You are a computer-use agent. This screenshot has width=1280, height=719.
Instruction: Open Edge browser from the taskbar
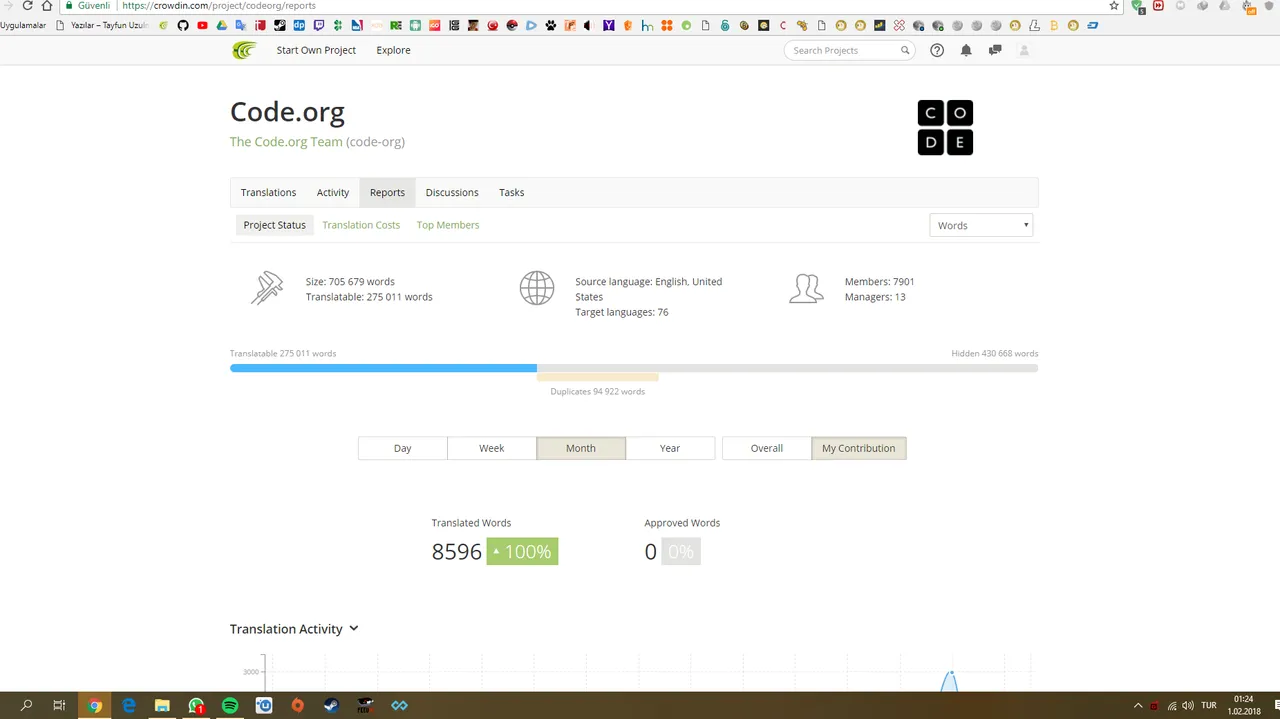(x=128, y=705)
